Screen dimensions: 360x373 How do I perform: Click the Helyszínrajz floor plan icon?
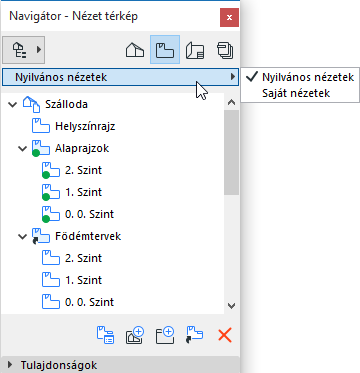point(41,126)
